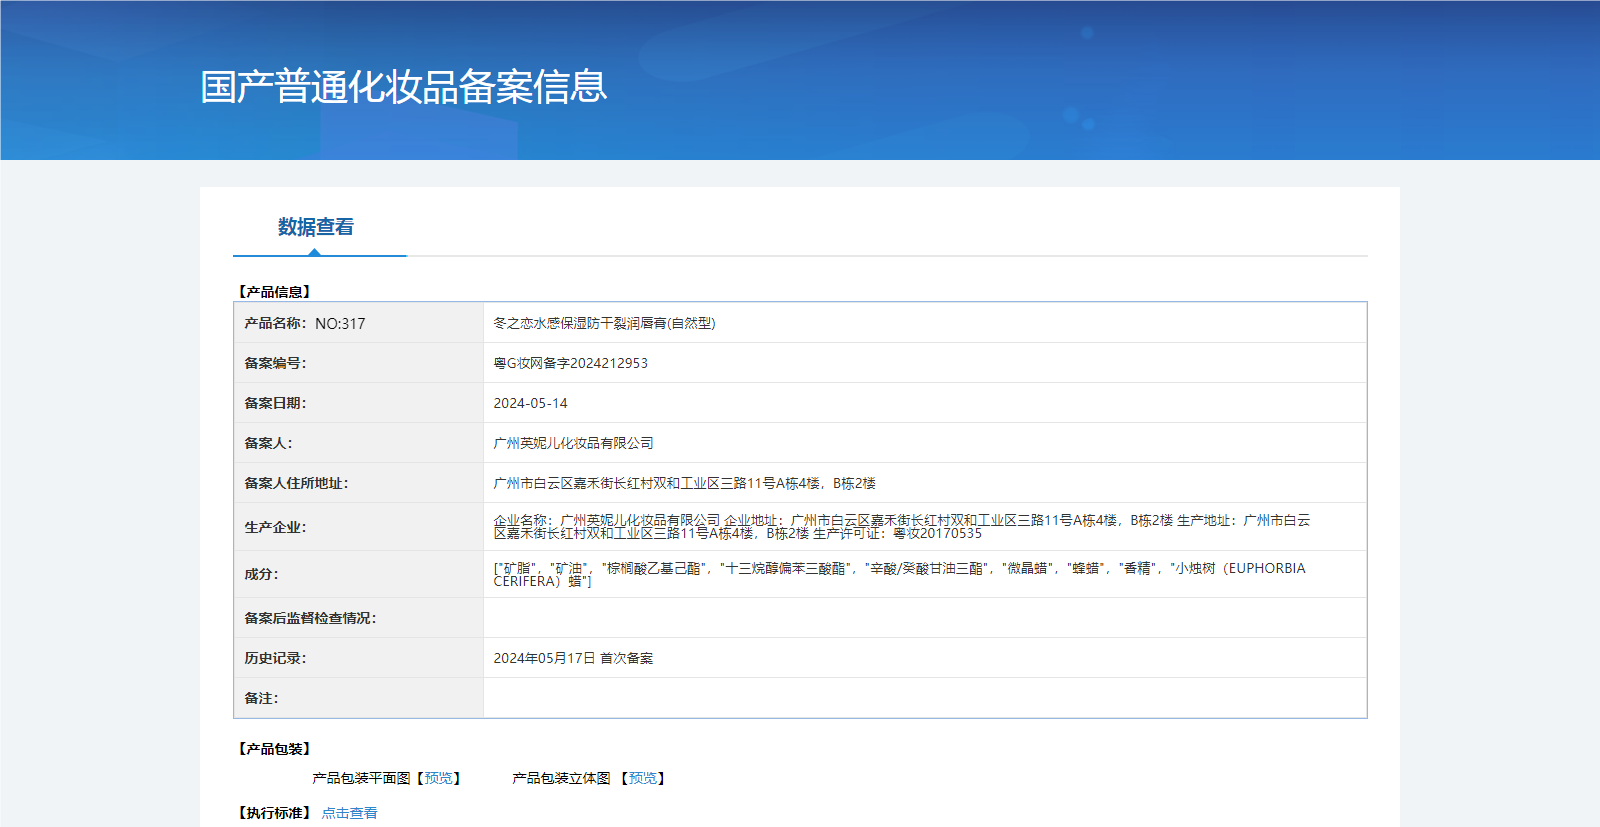Click the 【执行标准】 label
The image size is (1600, 827).
tap(275, 813)
